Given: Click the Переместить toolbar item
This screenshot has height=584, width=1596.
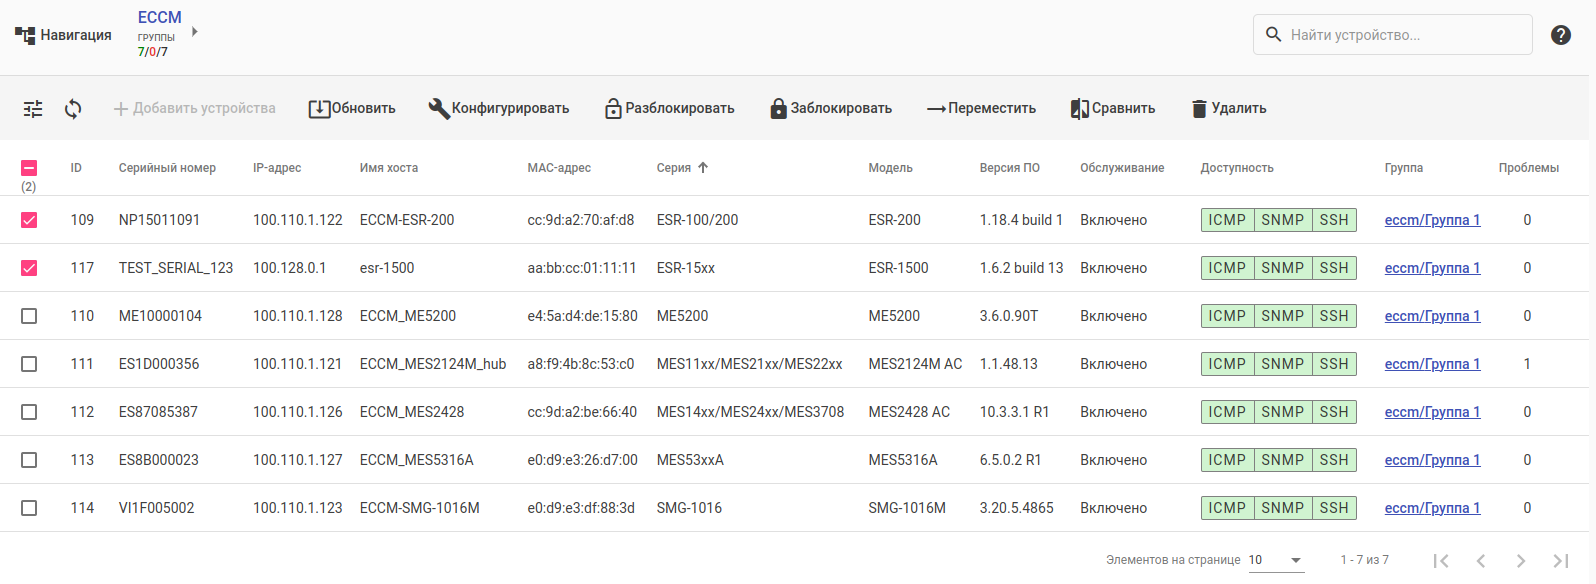Looking at the screenshot, I should 981,109.
